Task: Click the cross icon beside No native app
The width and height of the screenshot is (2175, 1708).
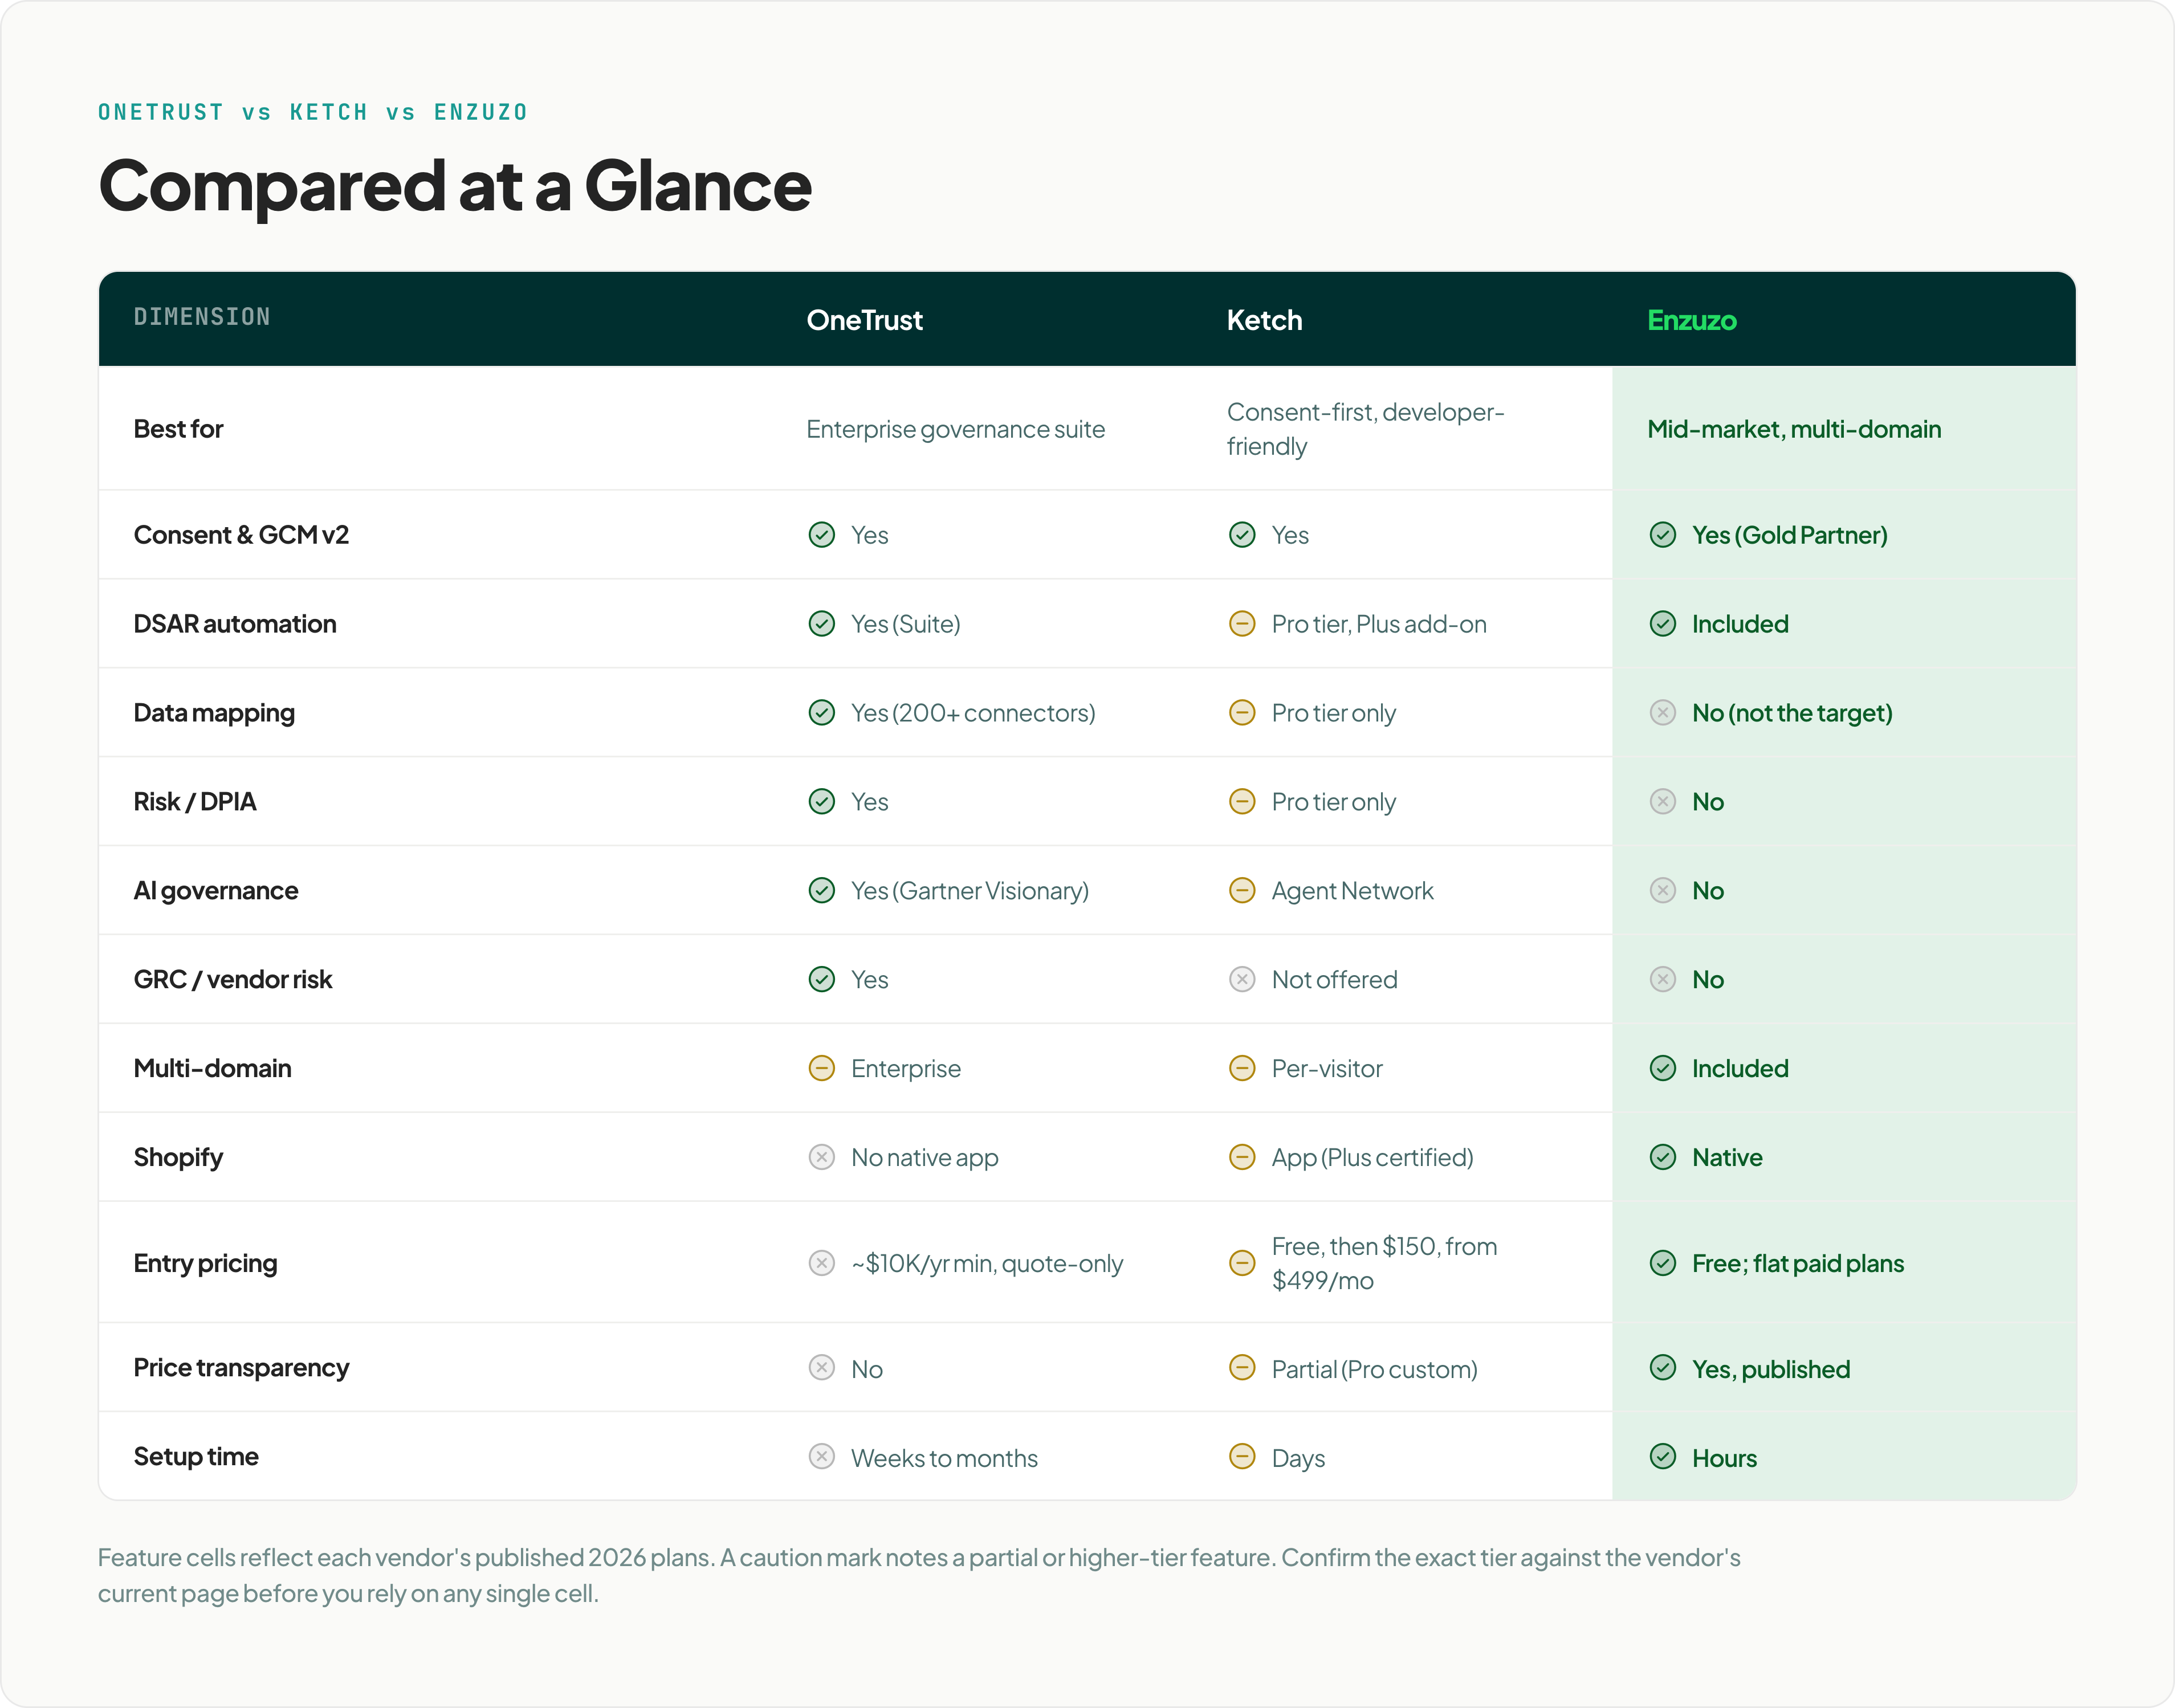Action: tap(821, 1158)
